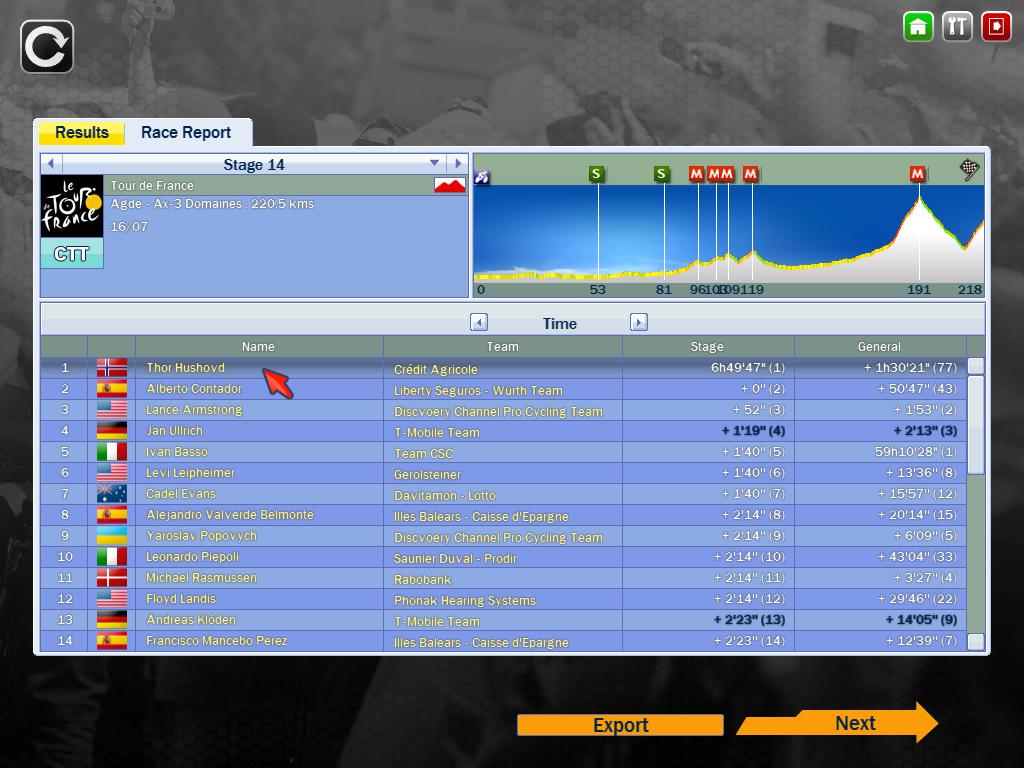Click the checkered finish flag icon
The width and height of the screenshot is (1024, 768).
point(969,169)
